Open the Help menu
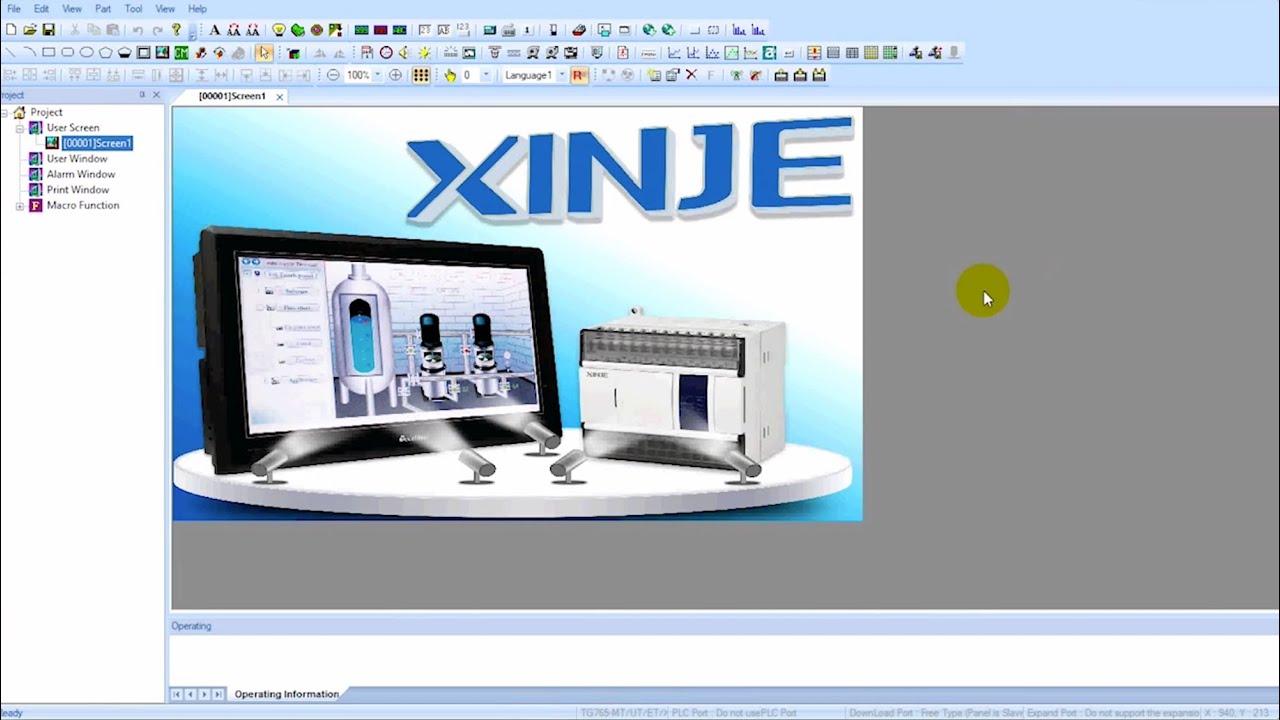 tap(198, 9)
